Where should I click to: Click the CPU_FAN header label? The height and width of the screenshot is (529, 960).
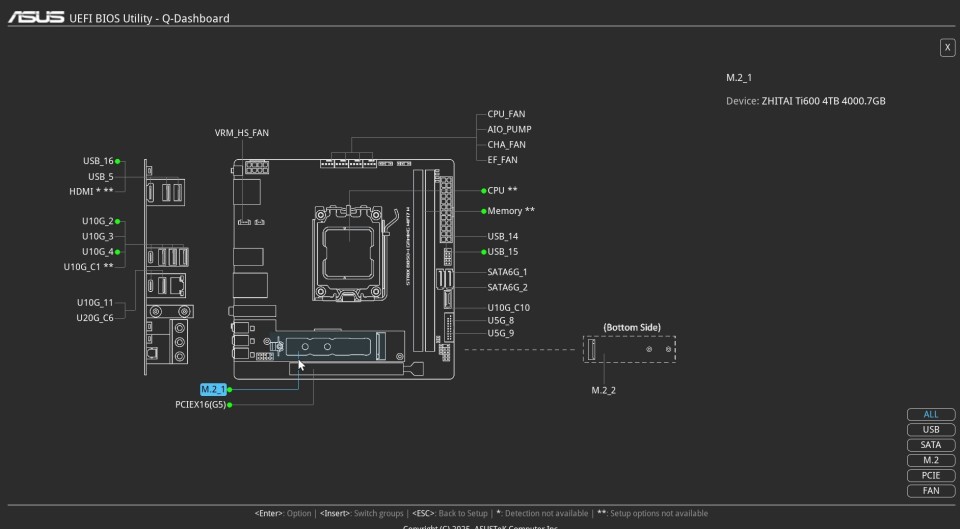point(506,114)
